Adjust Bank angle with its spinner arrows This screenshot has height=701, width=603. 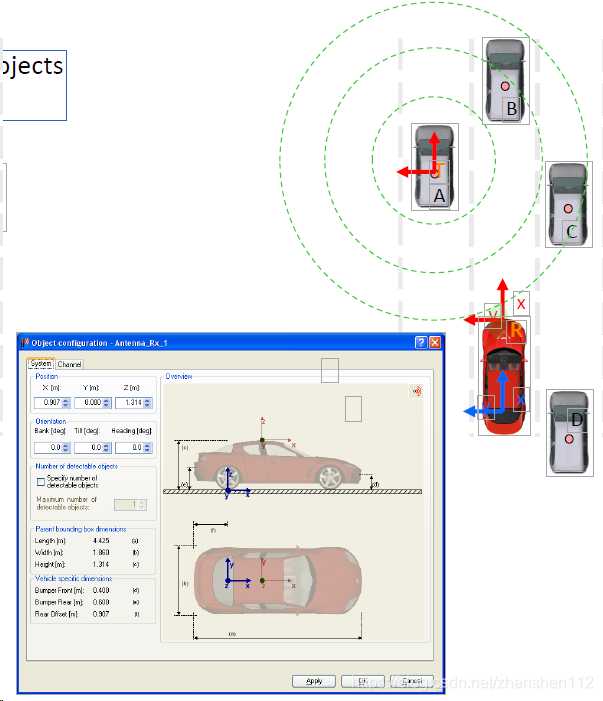66,448
